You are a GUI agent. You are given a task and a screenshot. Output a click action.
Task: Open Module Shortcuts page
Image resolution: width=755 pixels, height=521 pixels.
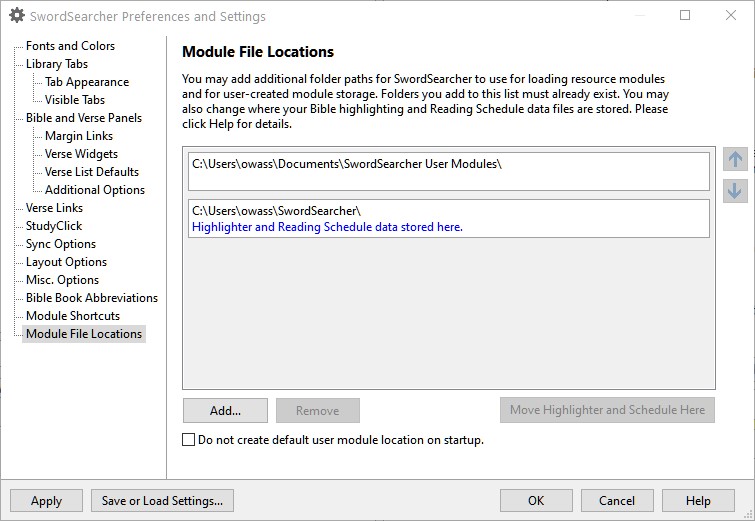pyautogui.click(x=73, y=316)
